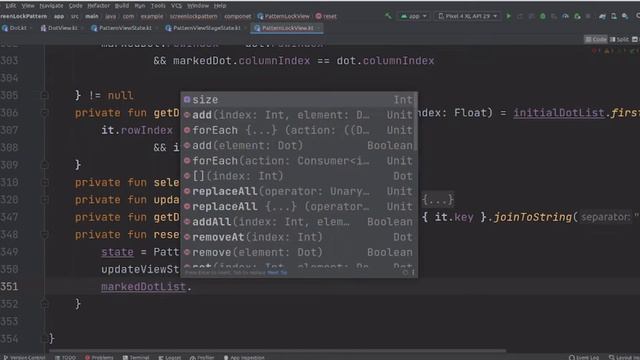Choose add(element: Dot) suggestion

click(x=298, y=146)
